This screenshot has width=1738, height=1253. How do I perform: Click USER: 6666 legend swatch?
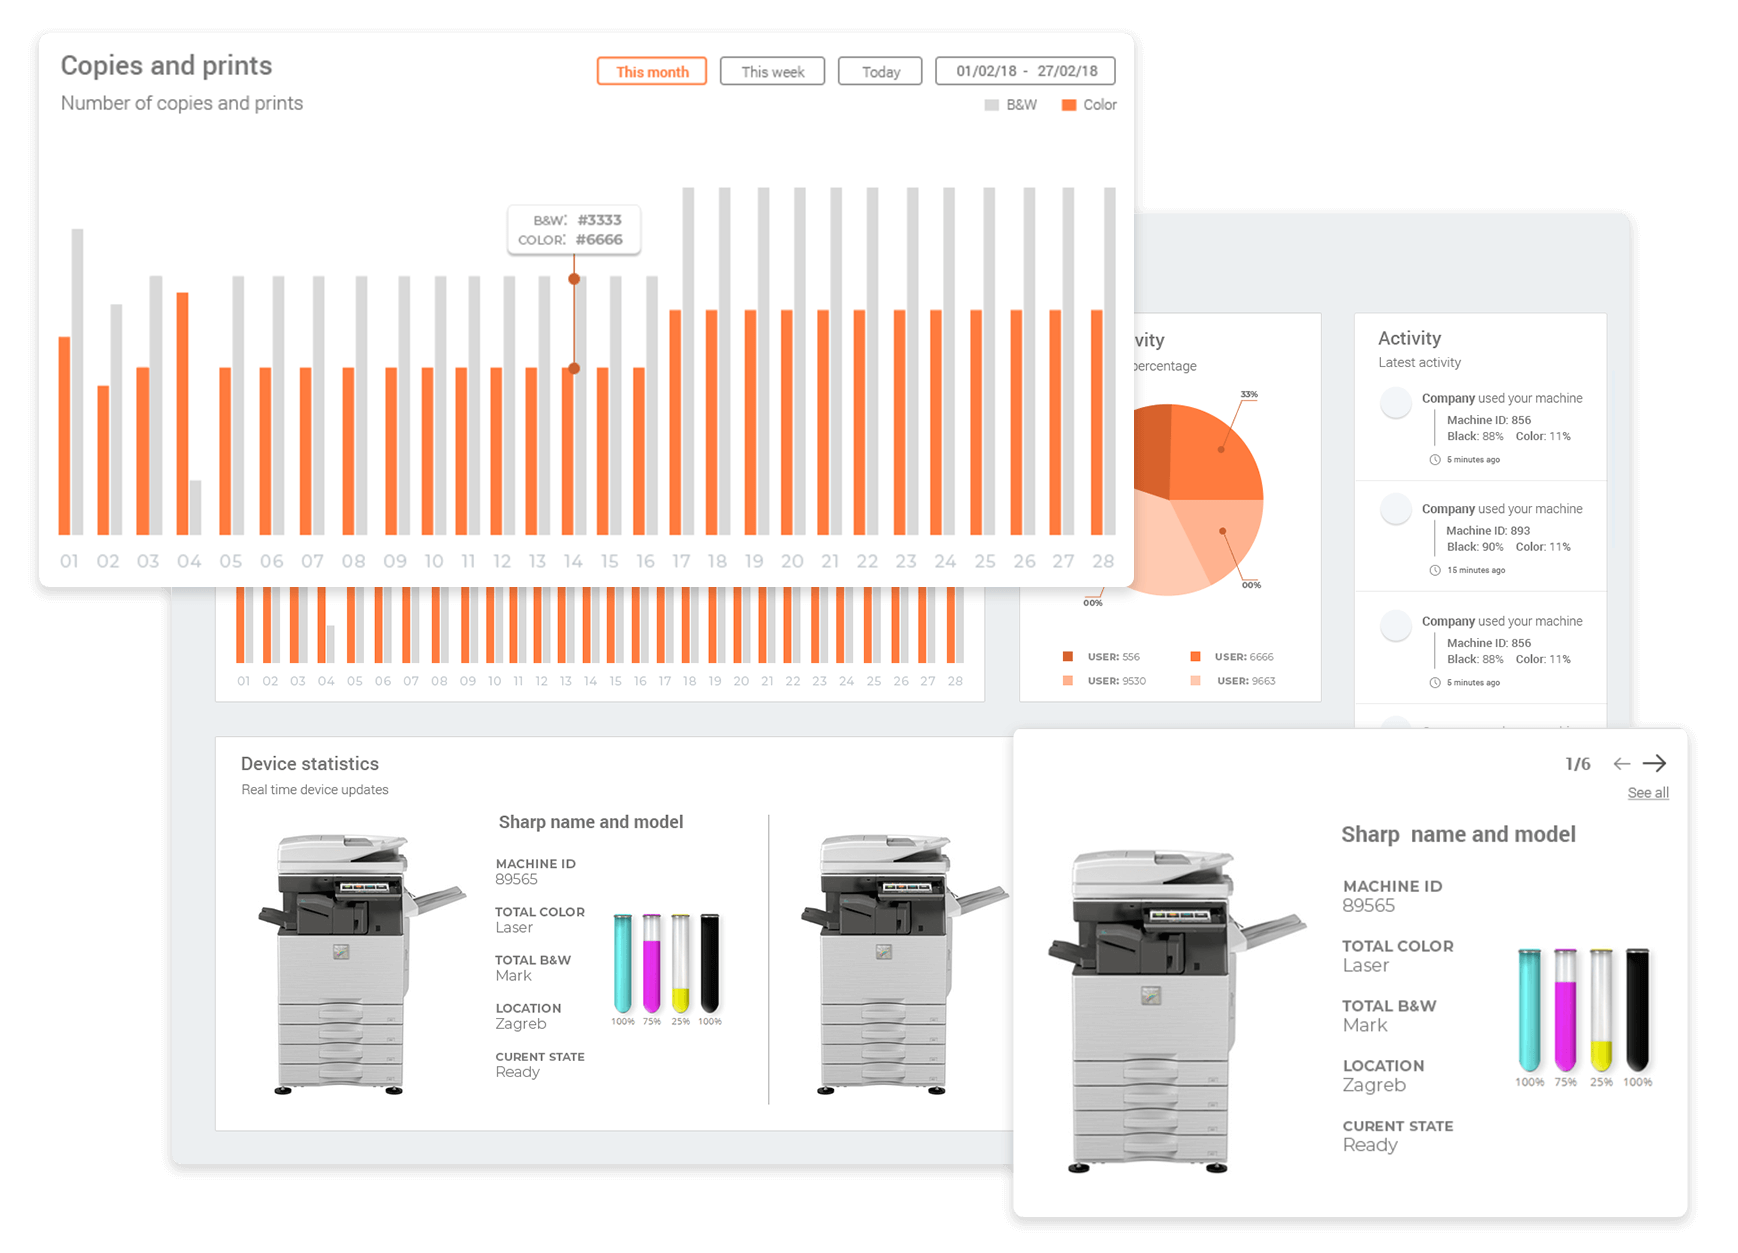(x=1195, y=657)
